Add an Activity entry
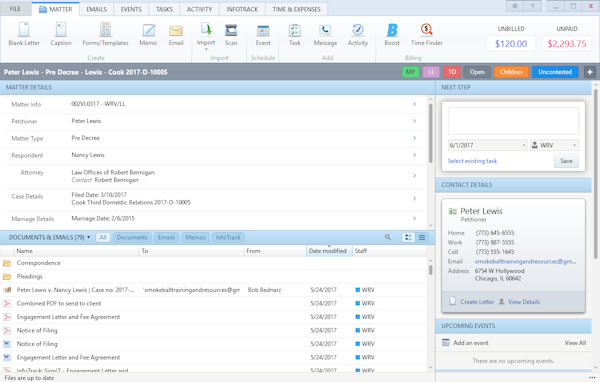Viewport: 600px width, 382px height. 358,34
